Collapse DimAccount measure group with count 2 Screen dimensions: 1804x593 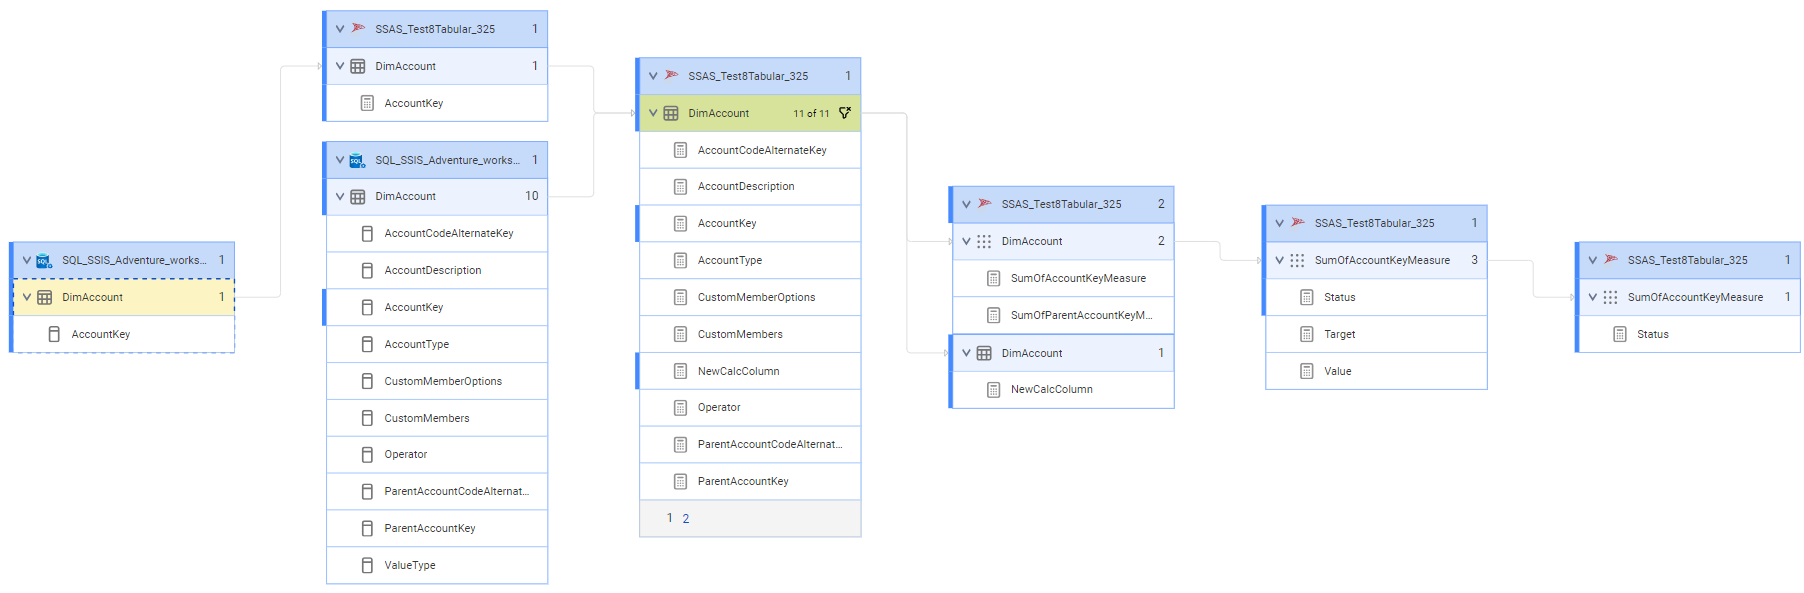(x=966, y=241)
